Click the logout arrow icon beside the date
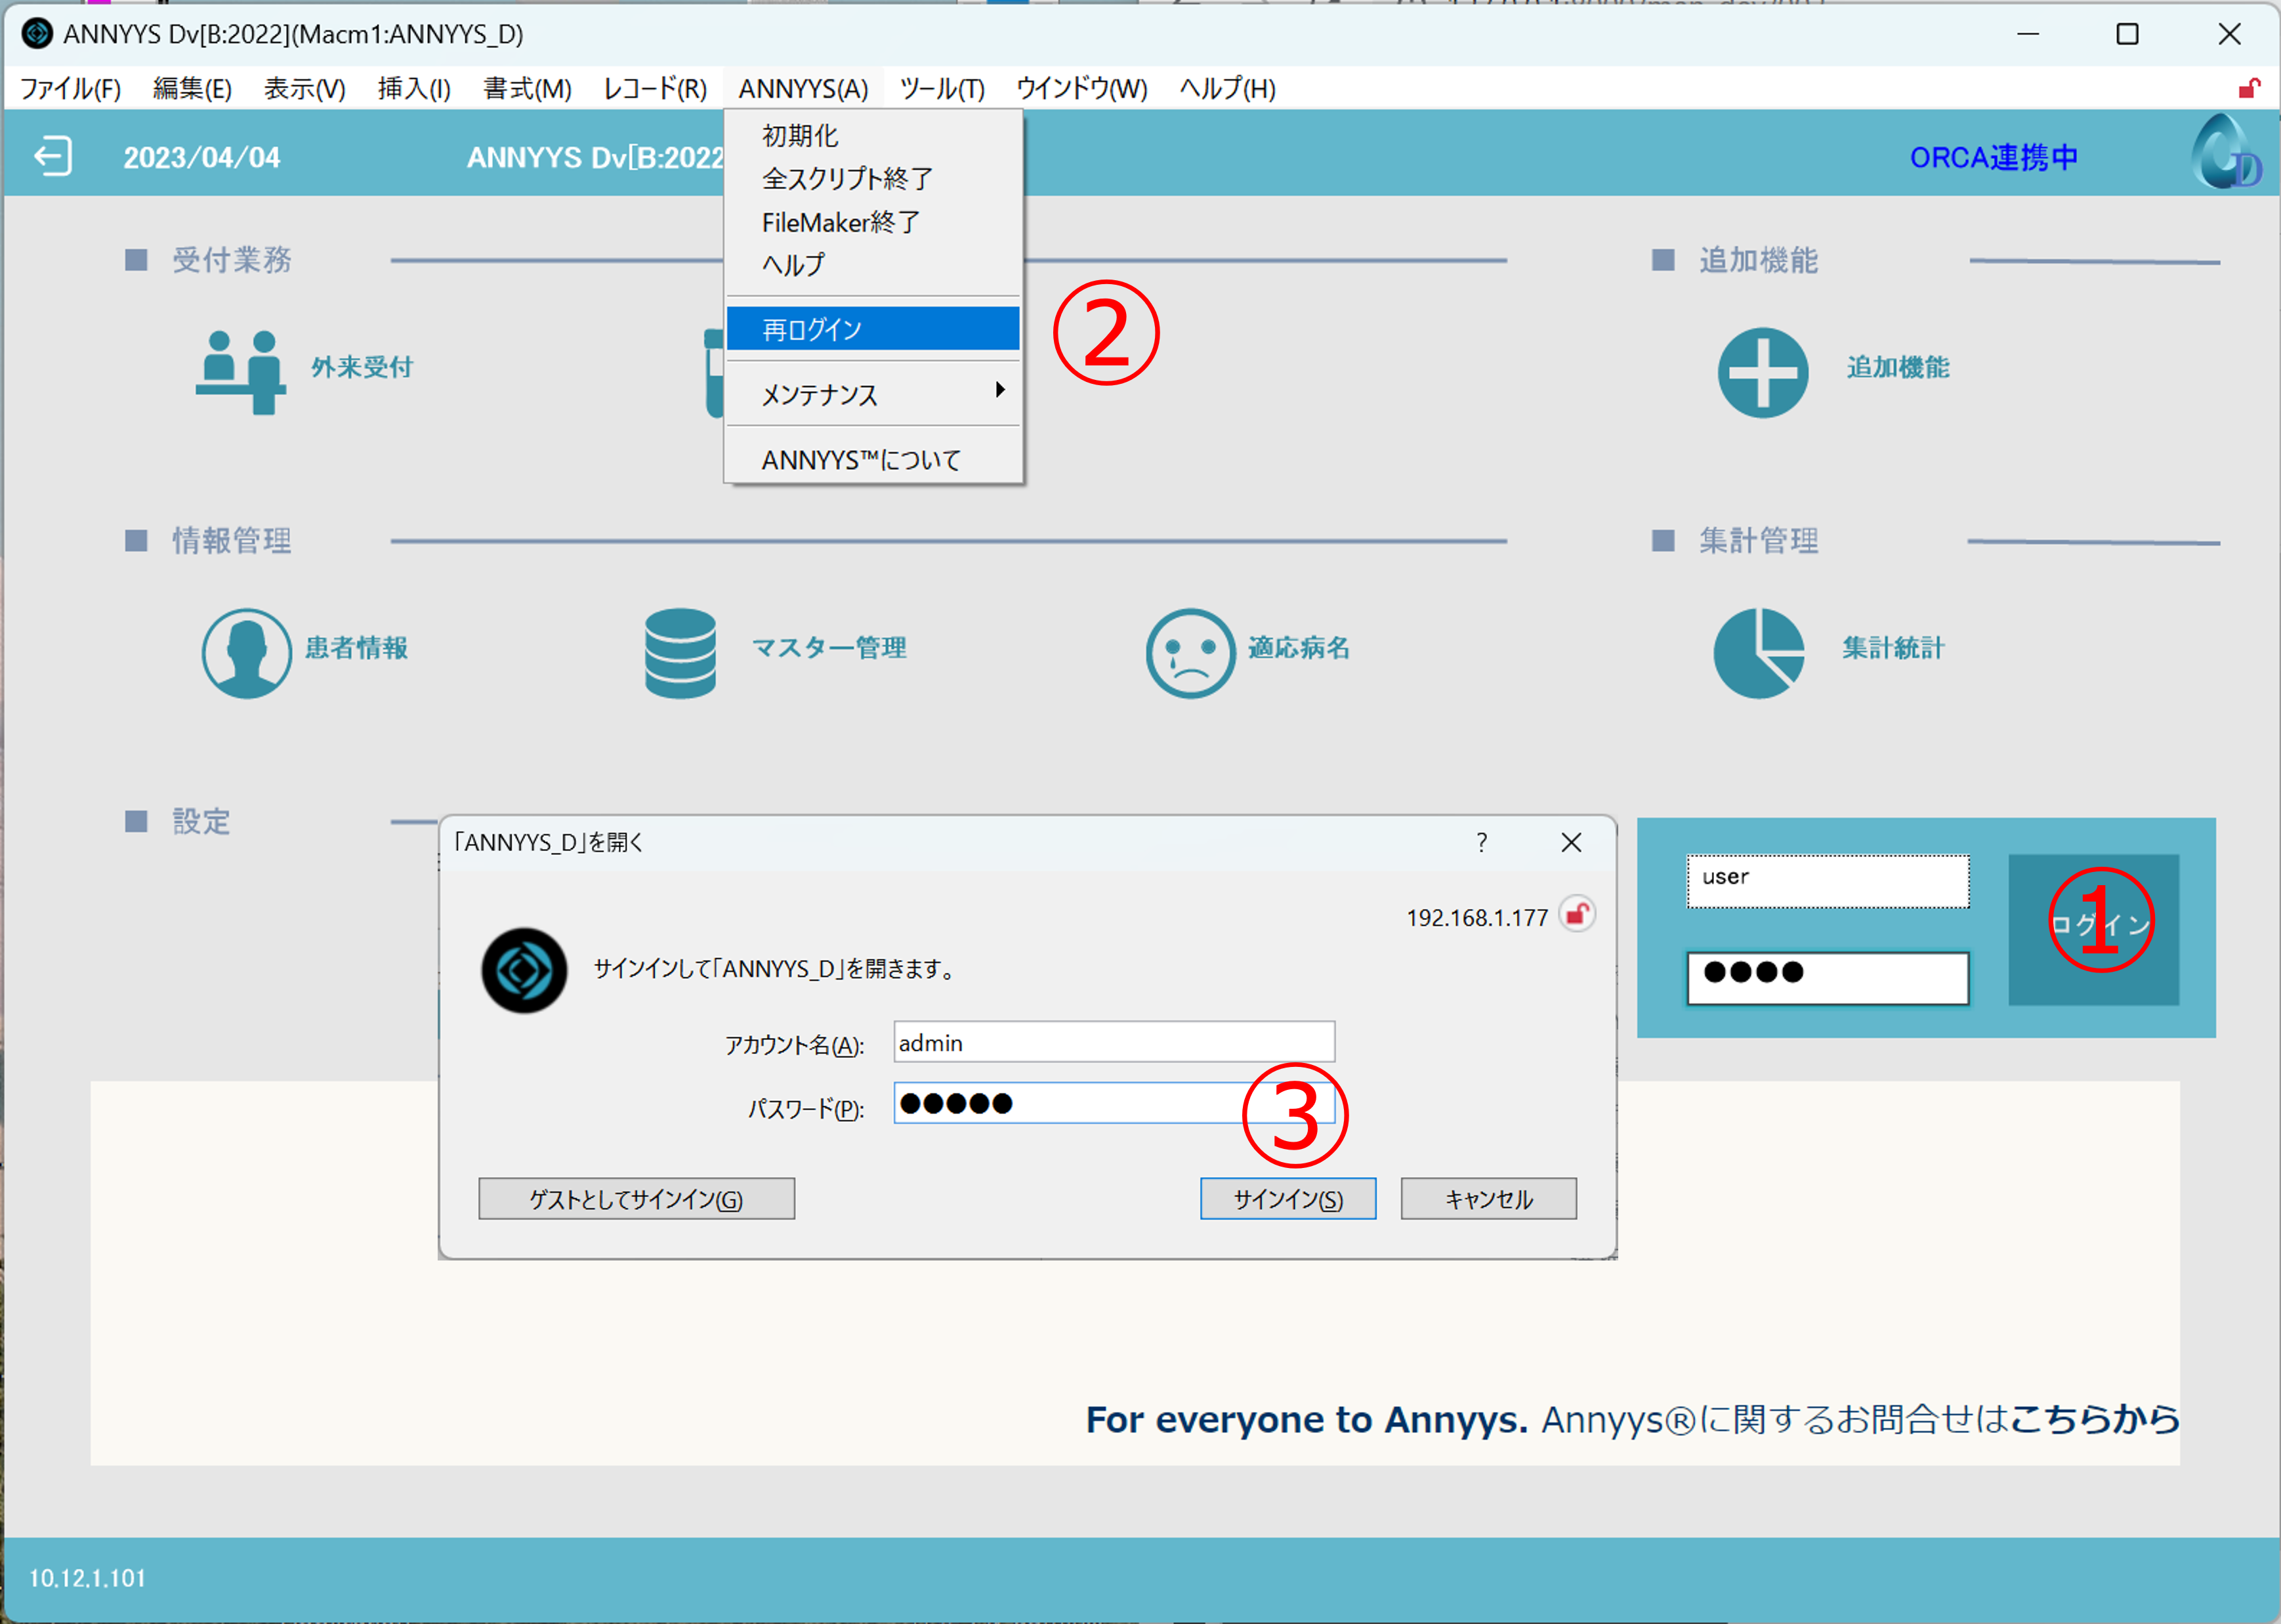2281x1624 pixels. click(53, 157)
